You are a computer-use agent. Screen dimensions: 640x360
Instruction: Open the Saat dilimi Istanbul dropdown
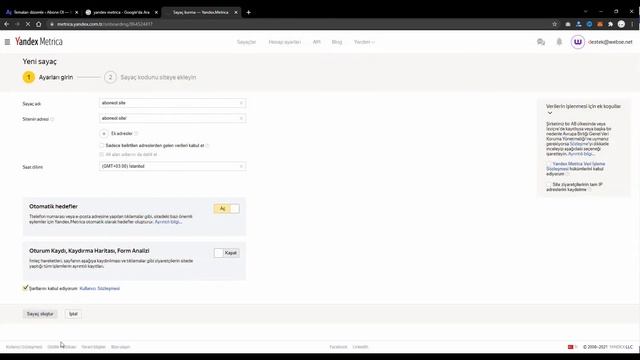pos(172,166)
